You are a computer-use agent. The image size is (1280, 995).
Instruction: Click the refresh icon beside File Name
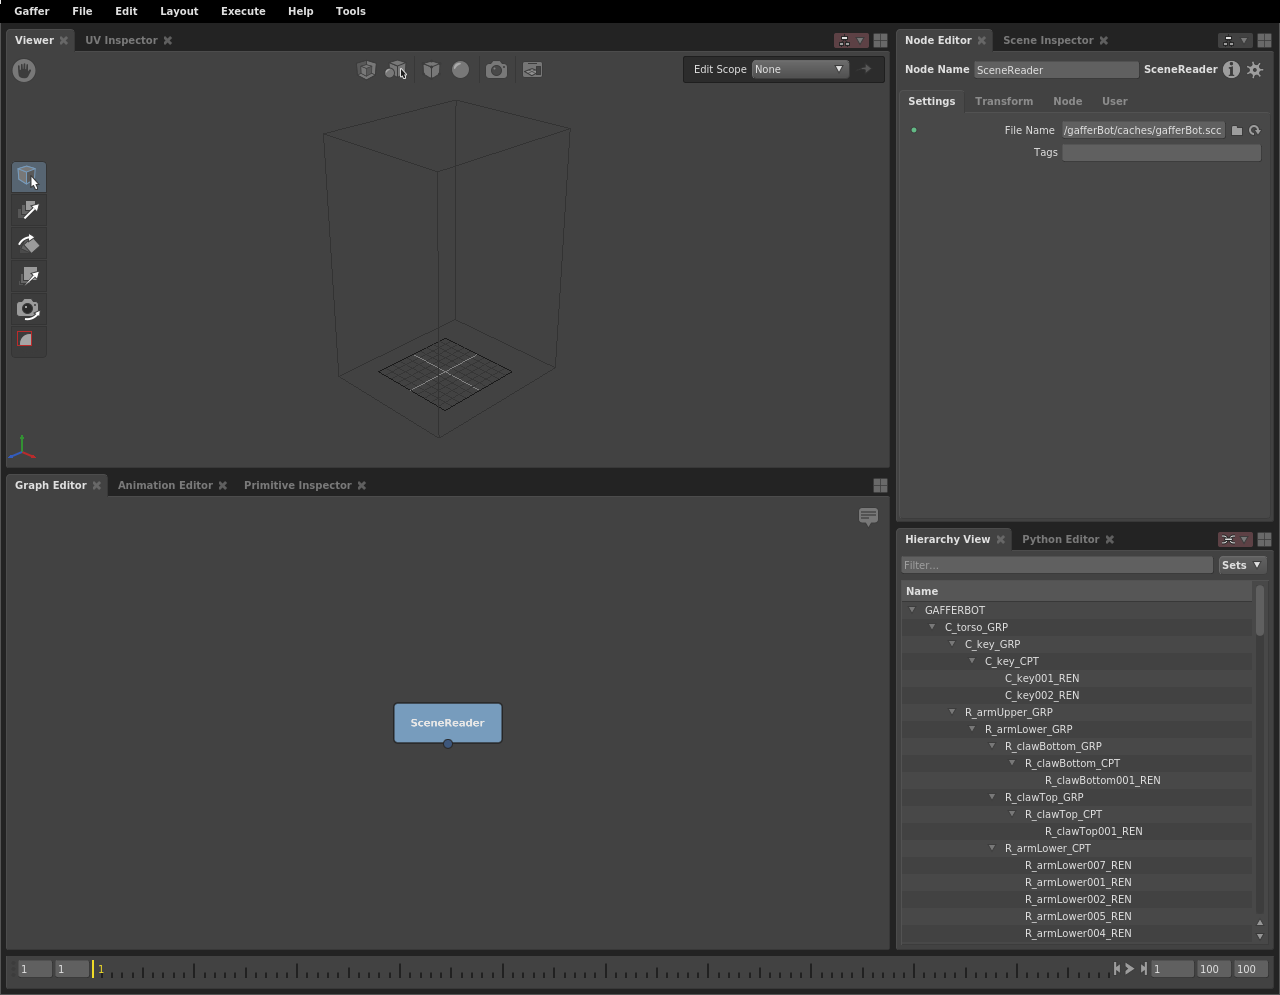(1255, 130)
